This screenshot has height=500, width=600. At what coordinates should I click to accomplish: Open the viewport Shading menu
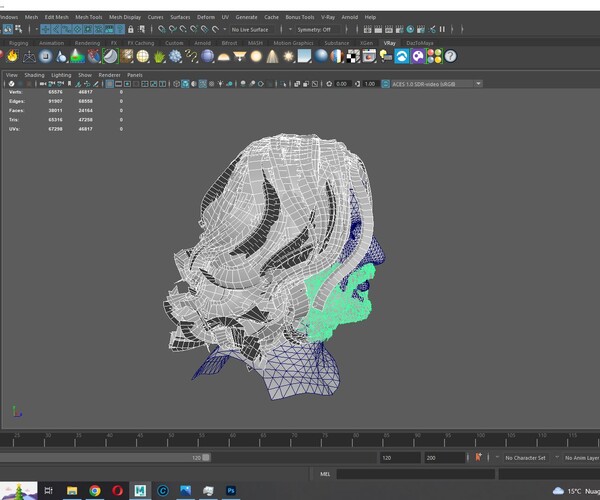(x=34, y=75)
